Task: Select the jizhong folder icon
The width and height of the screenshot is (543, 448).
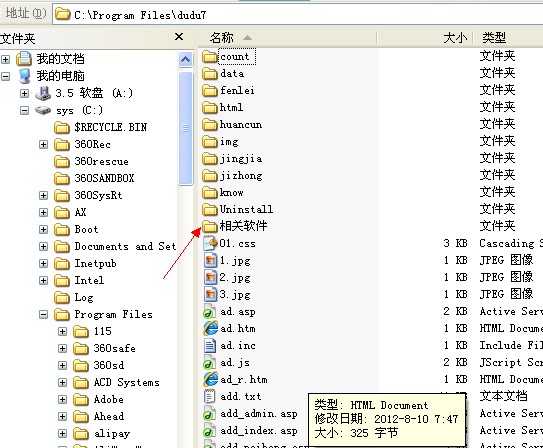Action: pyautogui.click(x=210, y=176)
